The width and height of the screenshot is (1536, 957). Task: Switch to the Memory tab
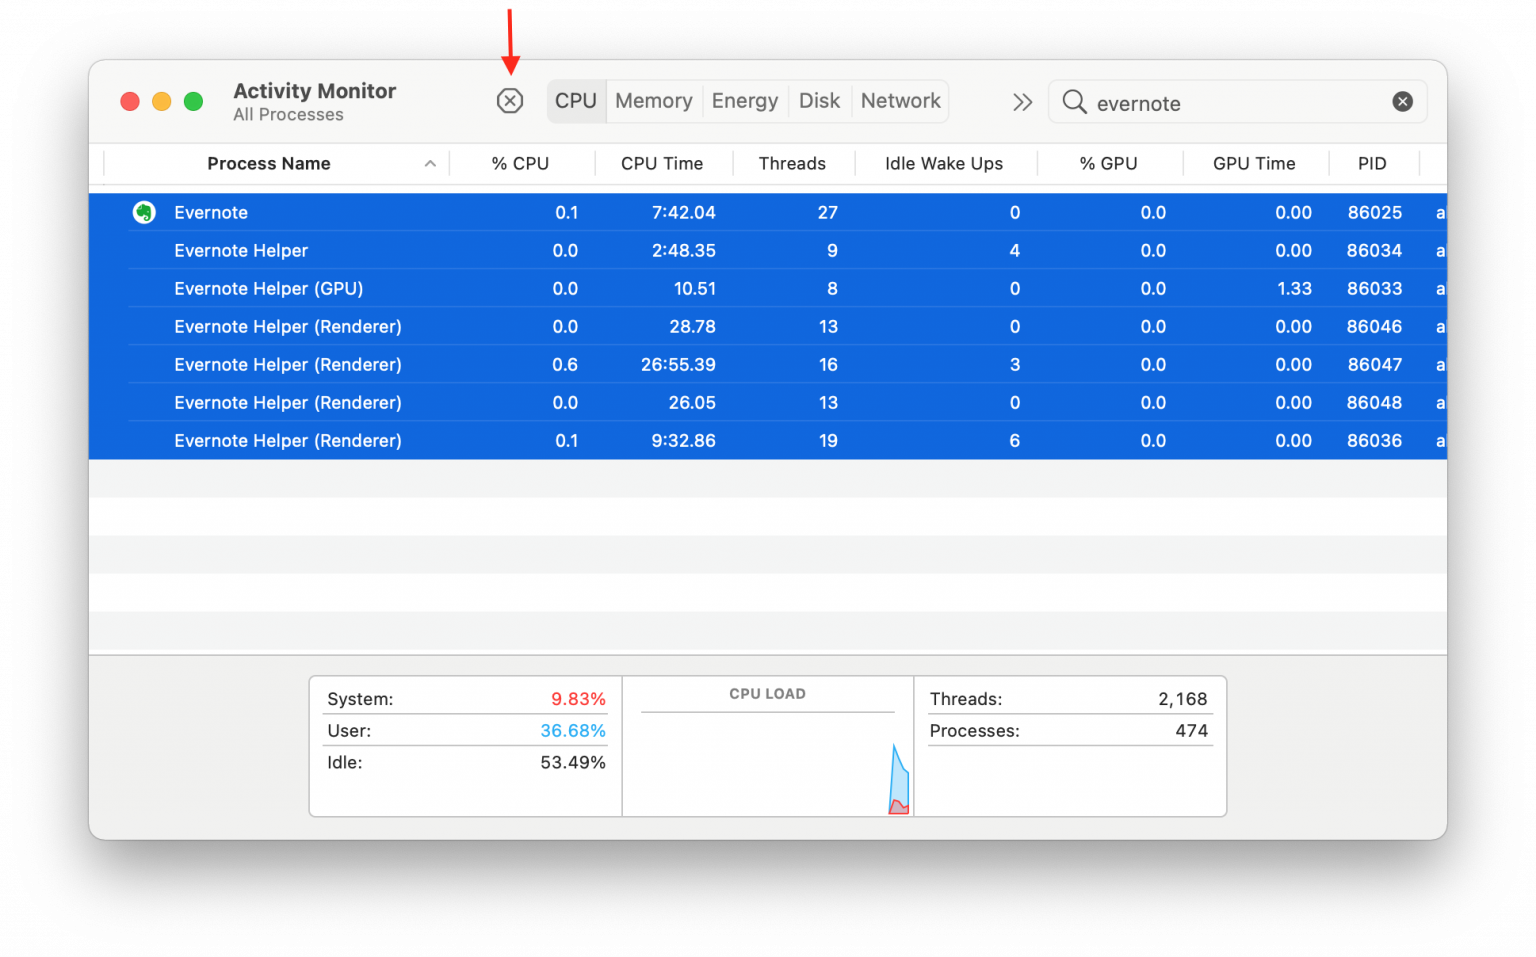click(x=654, y=101)
